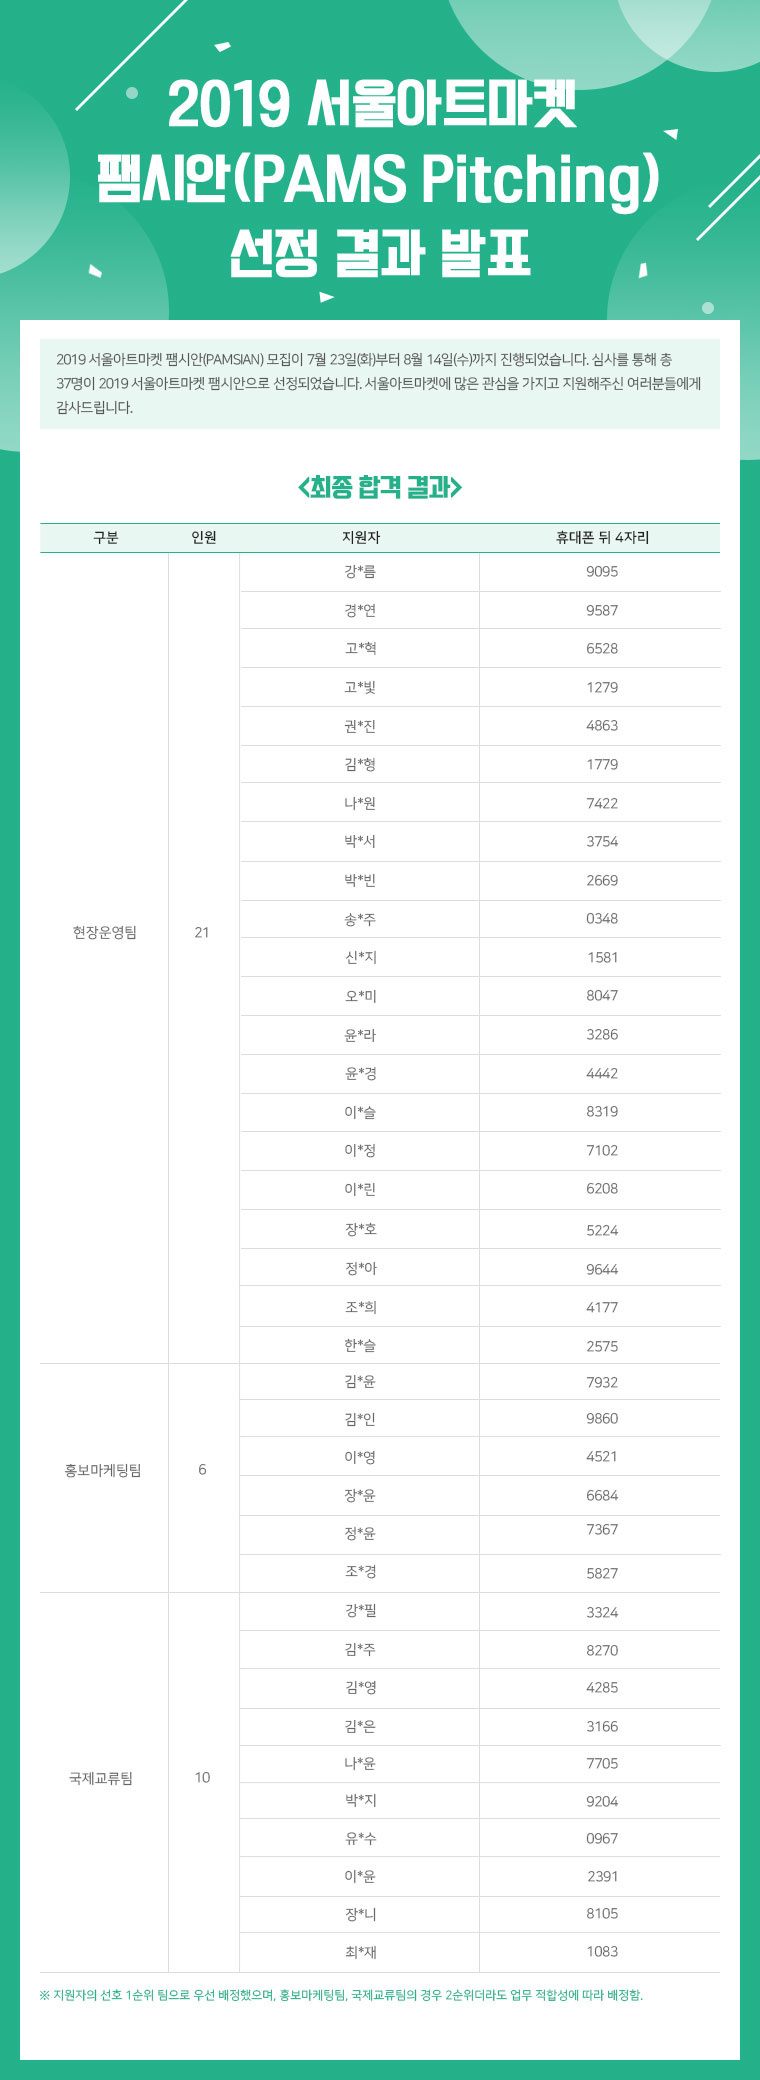This screenshot has width=760, height=2080.
Task: Click applicant name 김*인
Action: tap(360, 1419)
